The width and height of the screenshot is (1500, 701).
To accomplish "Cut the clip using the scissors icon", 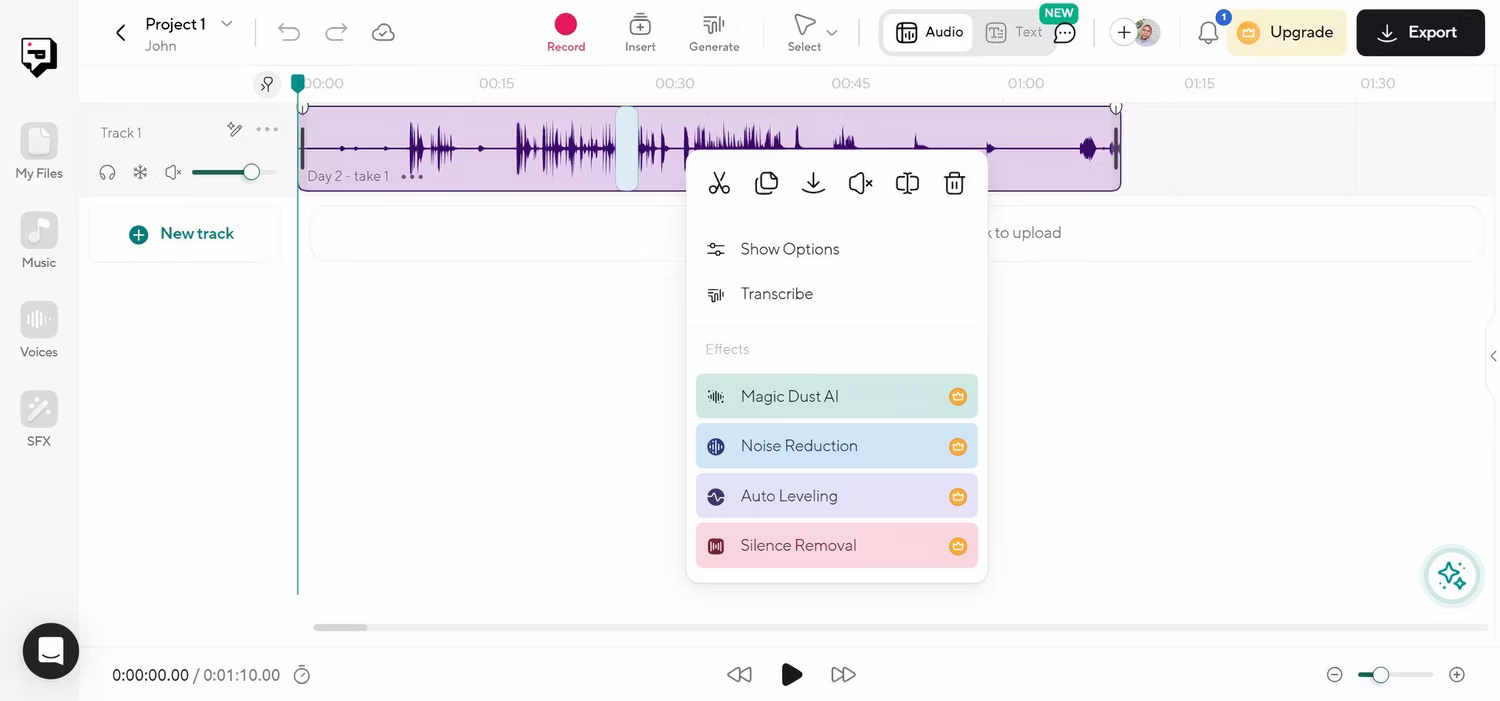I will (x=719, y=183).
